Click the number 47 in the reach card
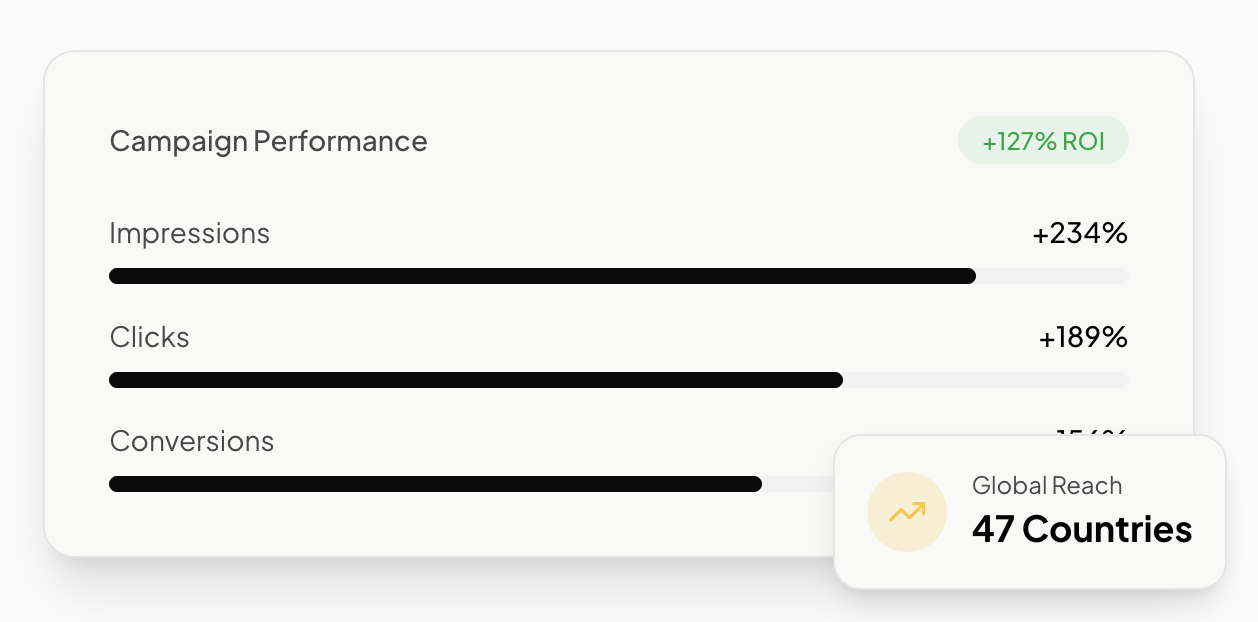Image resolution: width=1258 pixels, height=622 pixels. click(x=993, y=529)
